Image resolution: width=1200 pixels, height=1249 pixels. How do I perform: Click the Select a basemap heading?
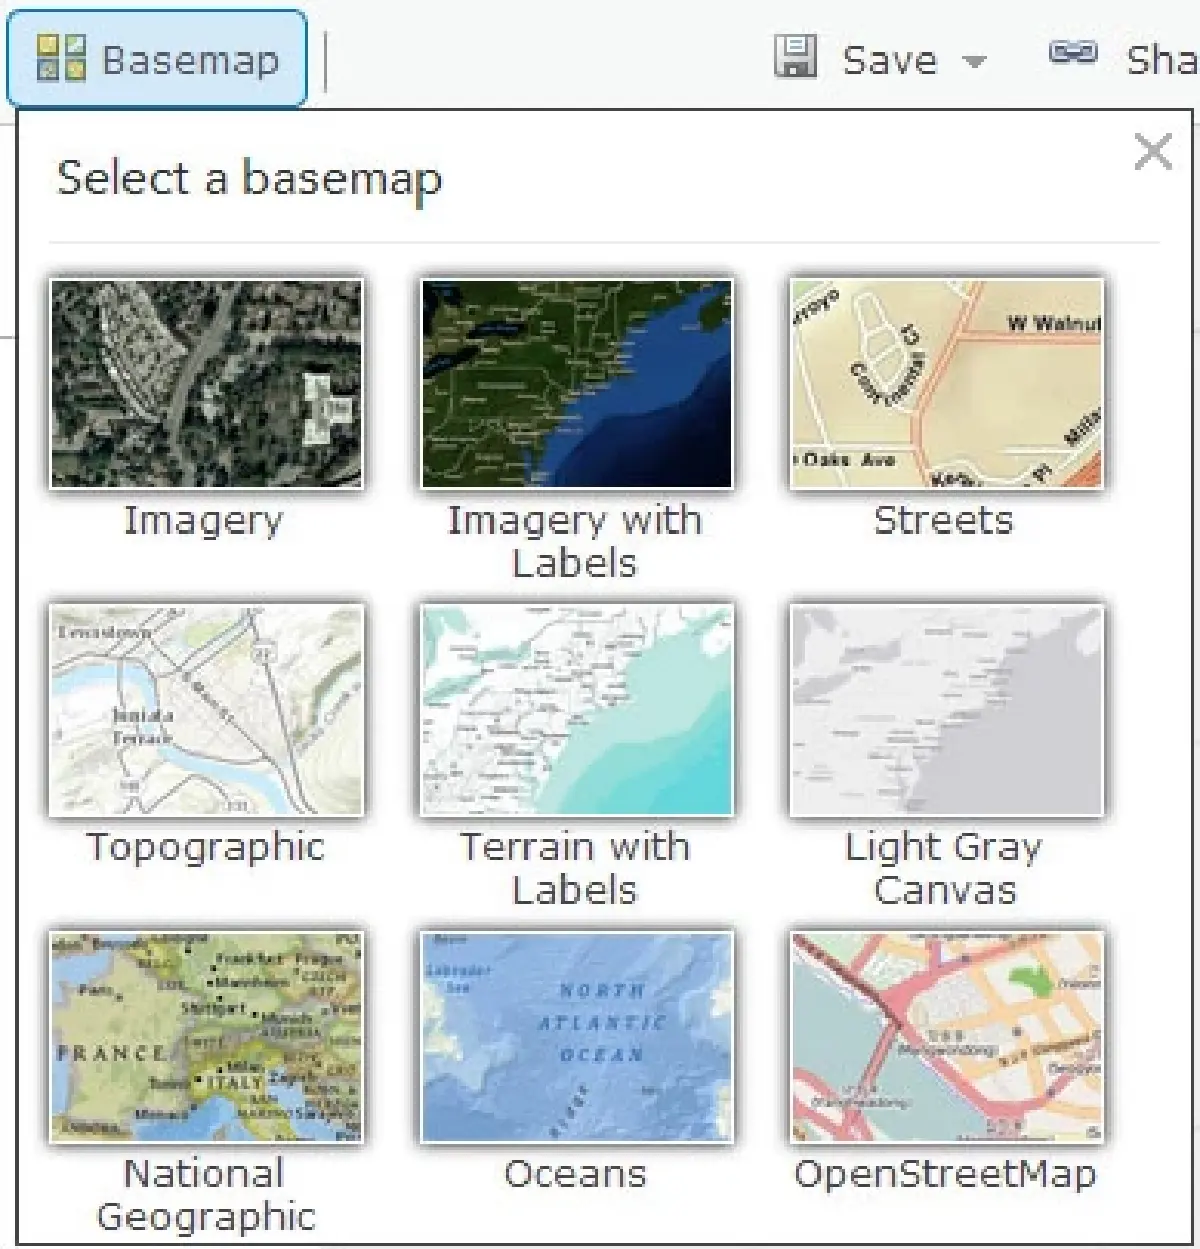tap(250, 180)
